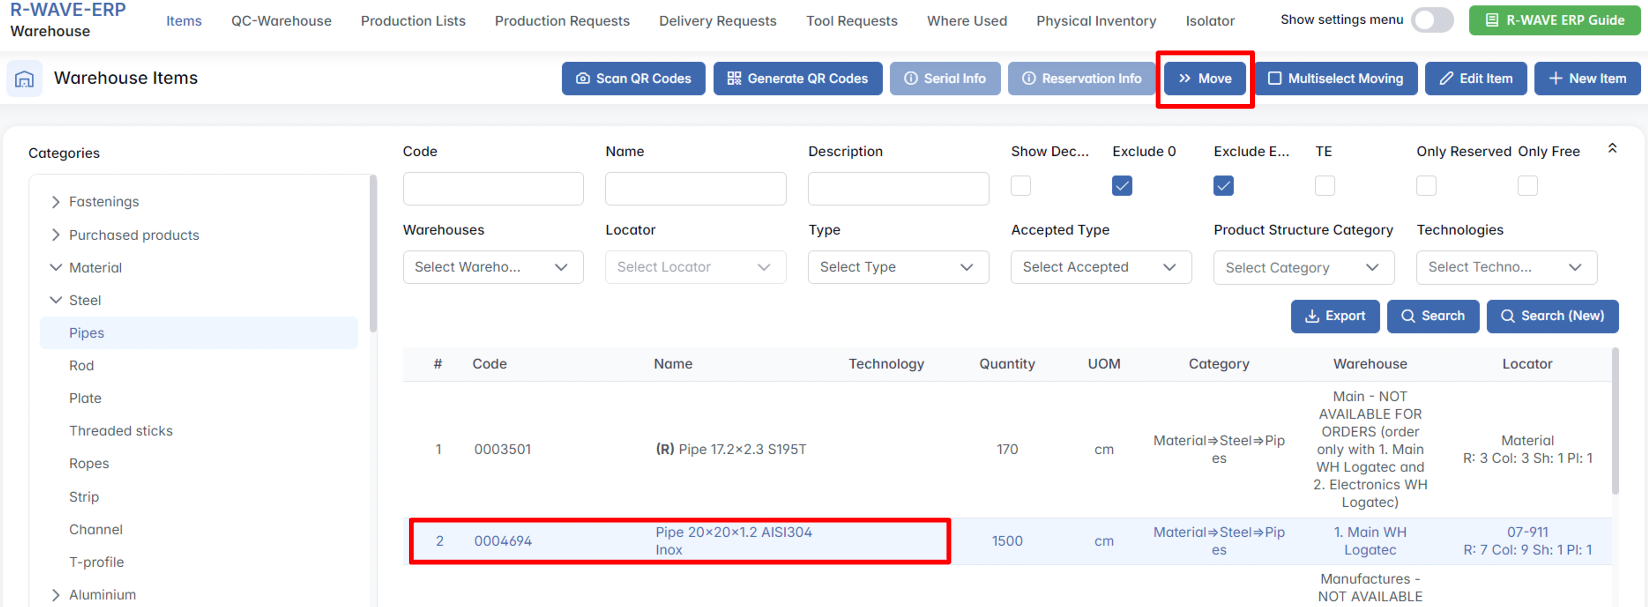Expand the Fastenings category
The width and height of the screenshot is (1648, 607).
click(x=56, y=202)
